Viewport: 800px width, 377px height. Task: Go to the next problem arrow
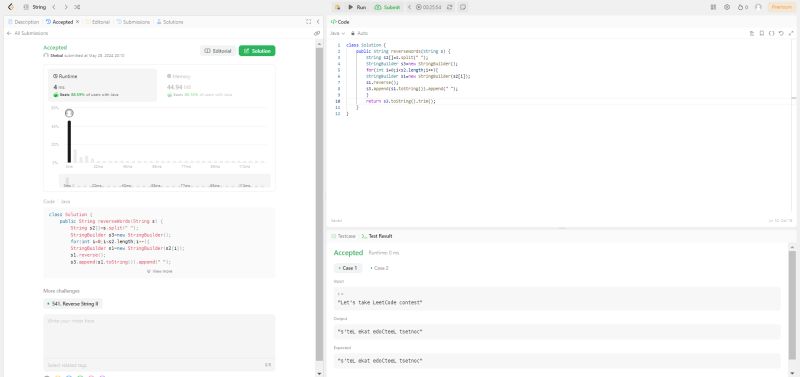(x=66, y=7)
